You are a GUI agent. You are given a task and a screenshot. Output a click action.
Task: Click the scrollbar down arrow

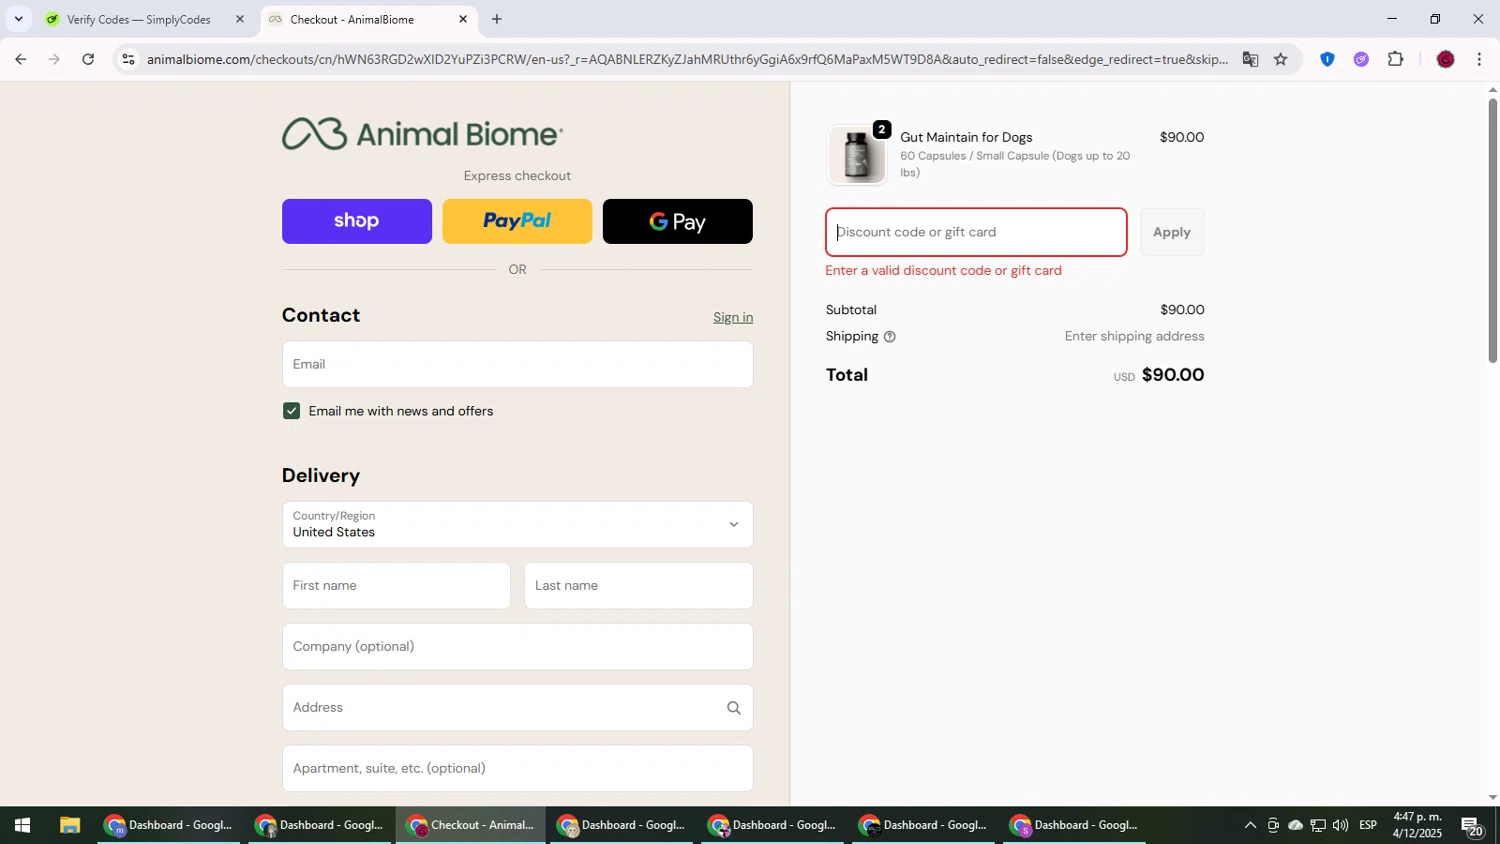(x=1493, y=798)
